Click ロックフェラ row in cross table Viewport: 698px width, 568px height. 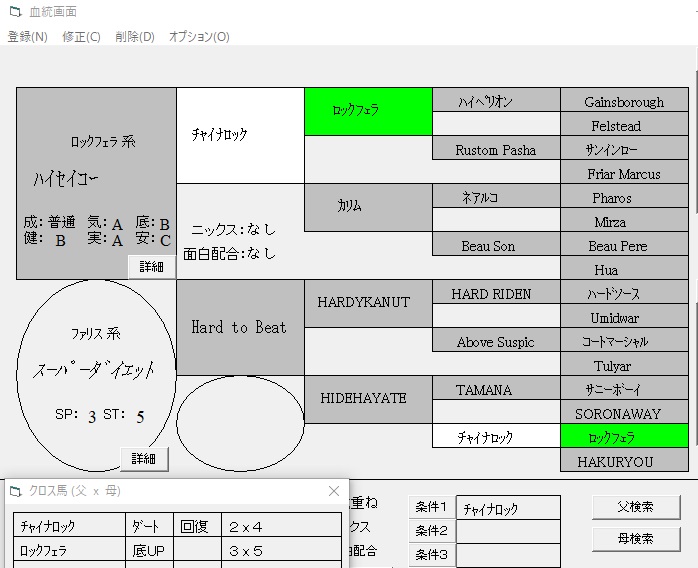tap(178, 549)
